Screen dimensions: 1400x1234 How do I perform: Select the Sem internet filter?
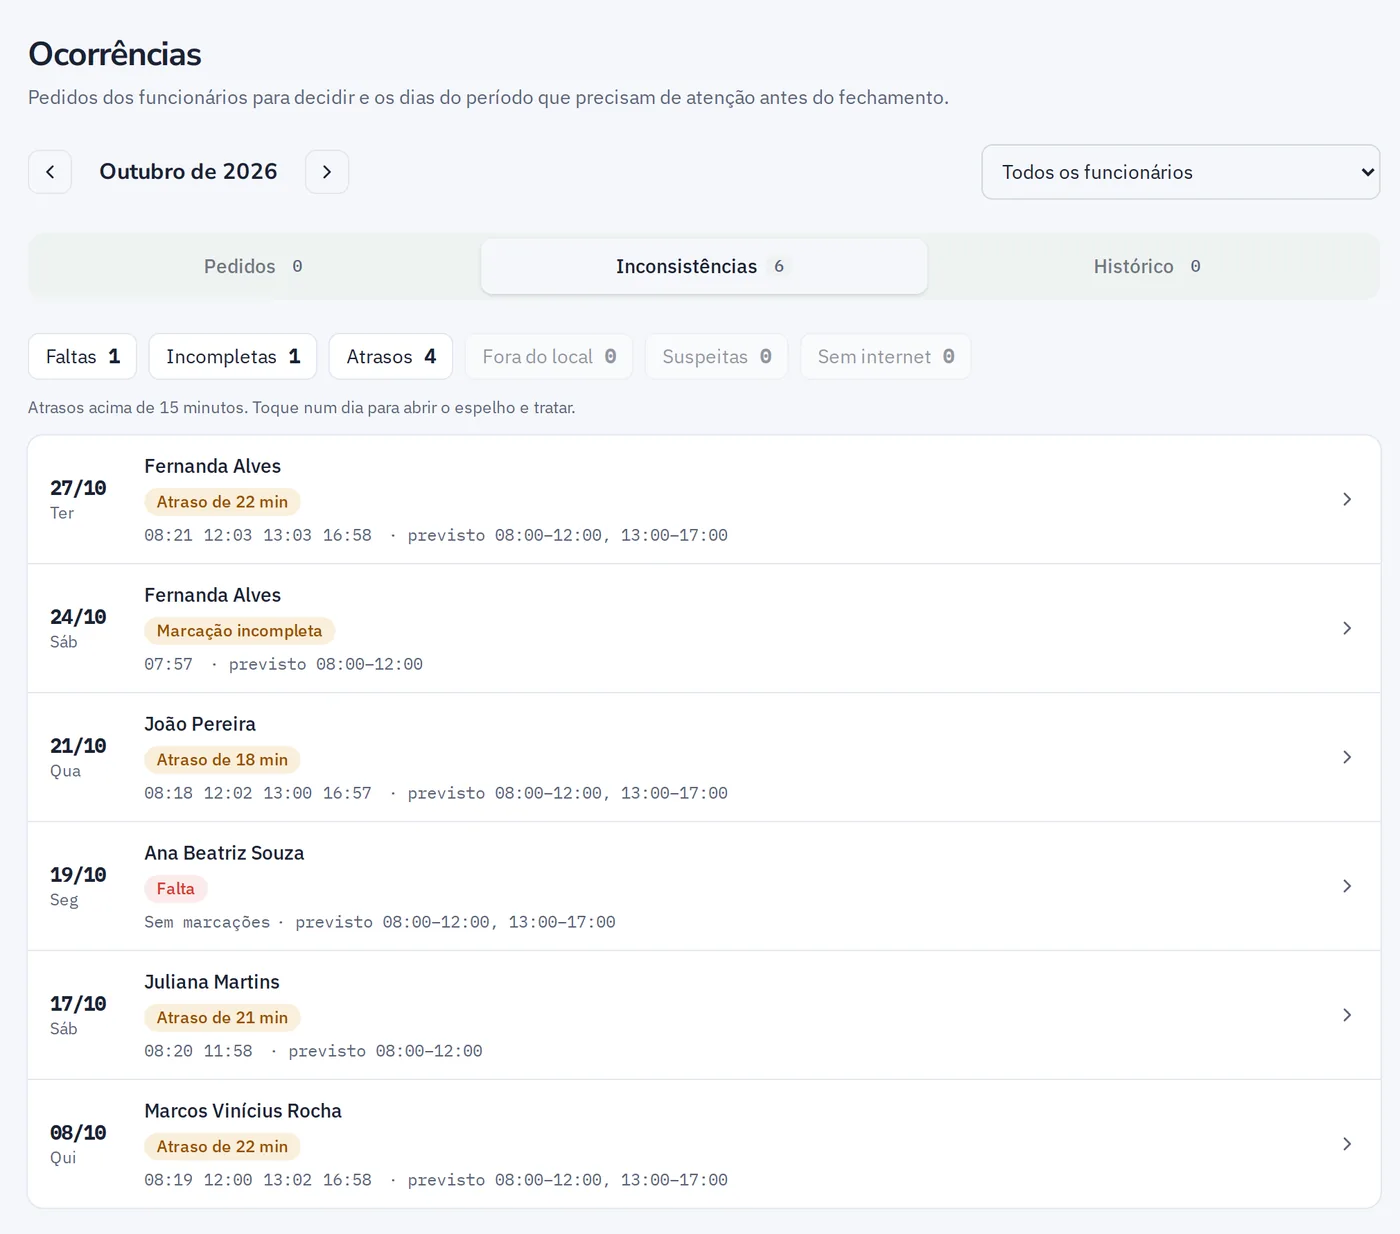coord(886,357)
